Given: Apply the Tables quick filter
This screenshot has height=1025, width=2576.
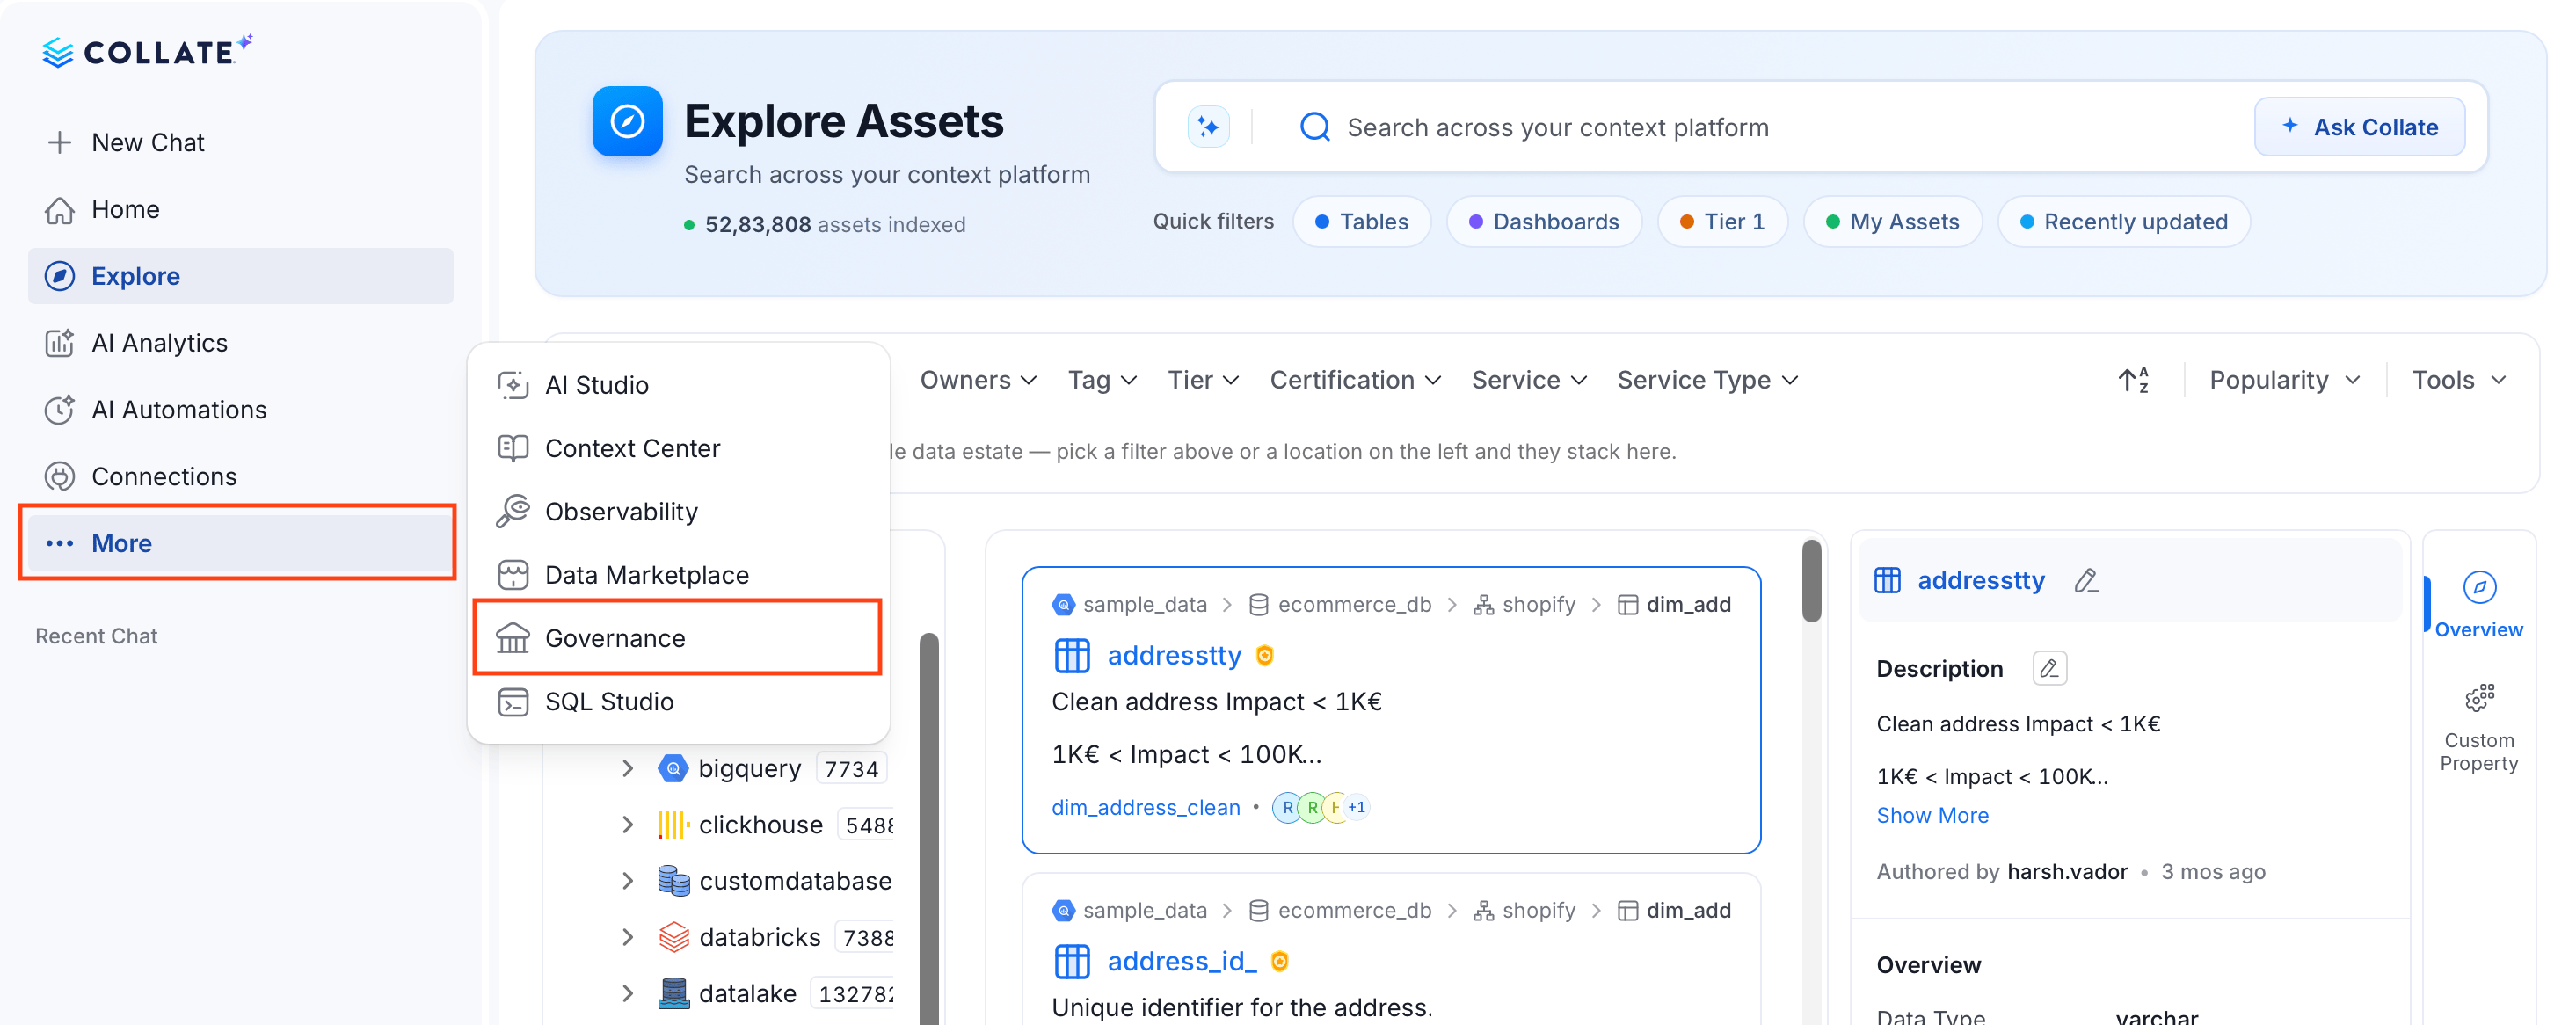Looking at the screenshot, I should 1361,222.
